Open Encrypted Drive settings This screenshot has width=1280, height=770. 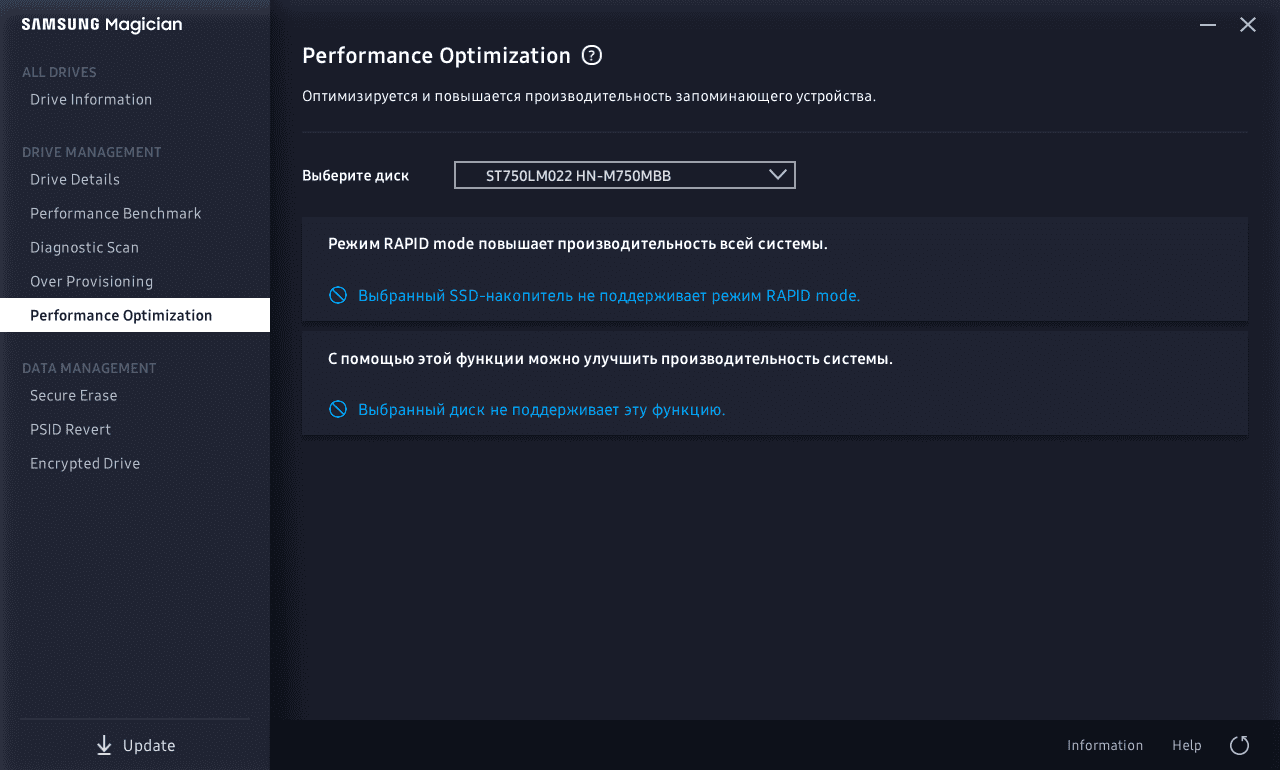pos(85,463)
